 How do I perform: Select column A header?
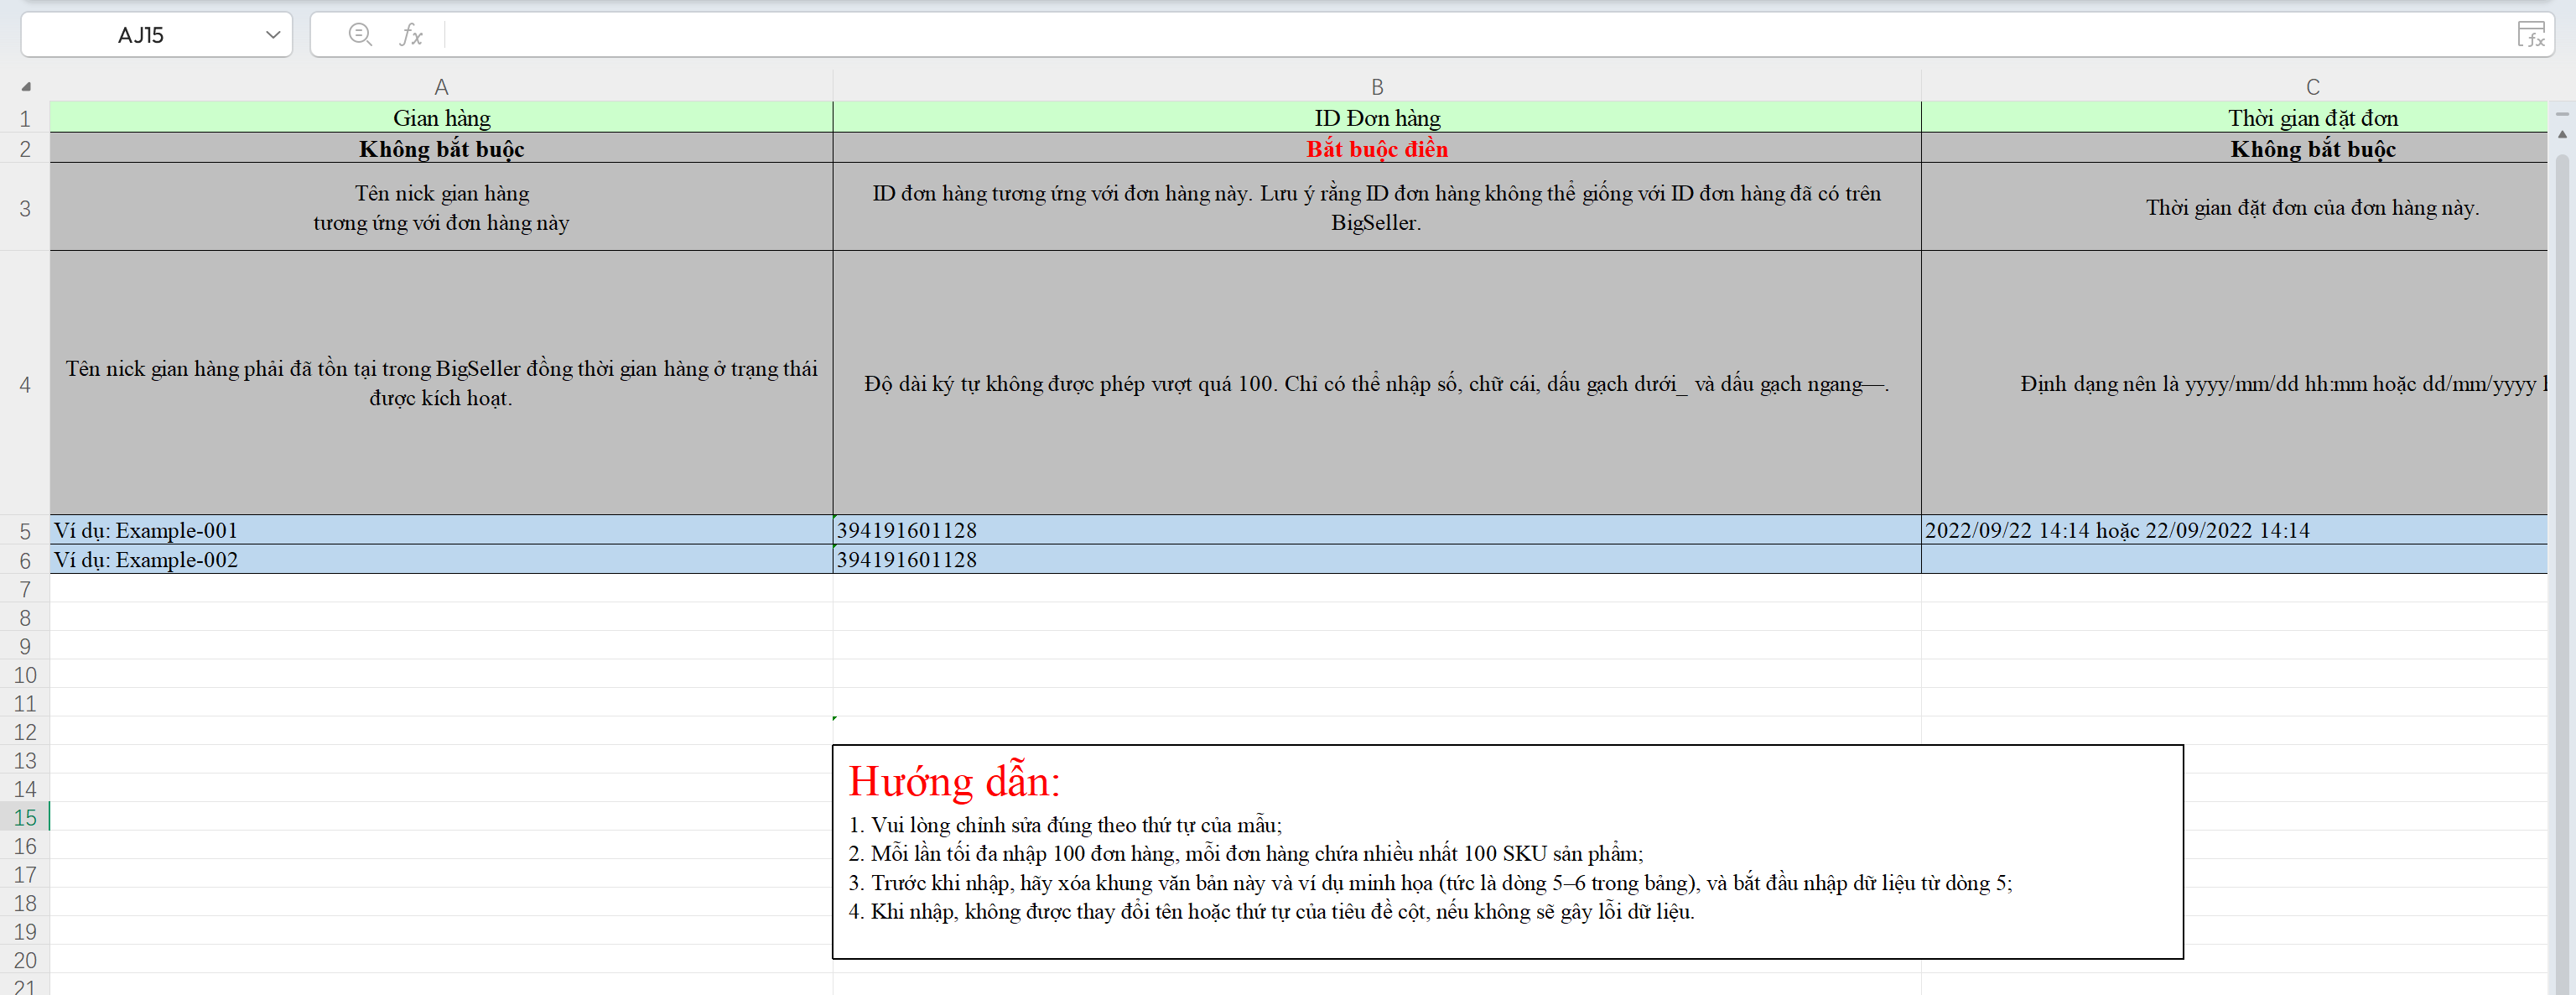(x=441, y=87)
